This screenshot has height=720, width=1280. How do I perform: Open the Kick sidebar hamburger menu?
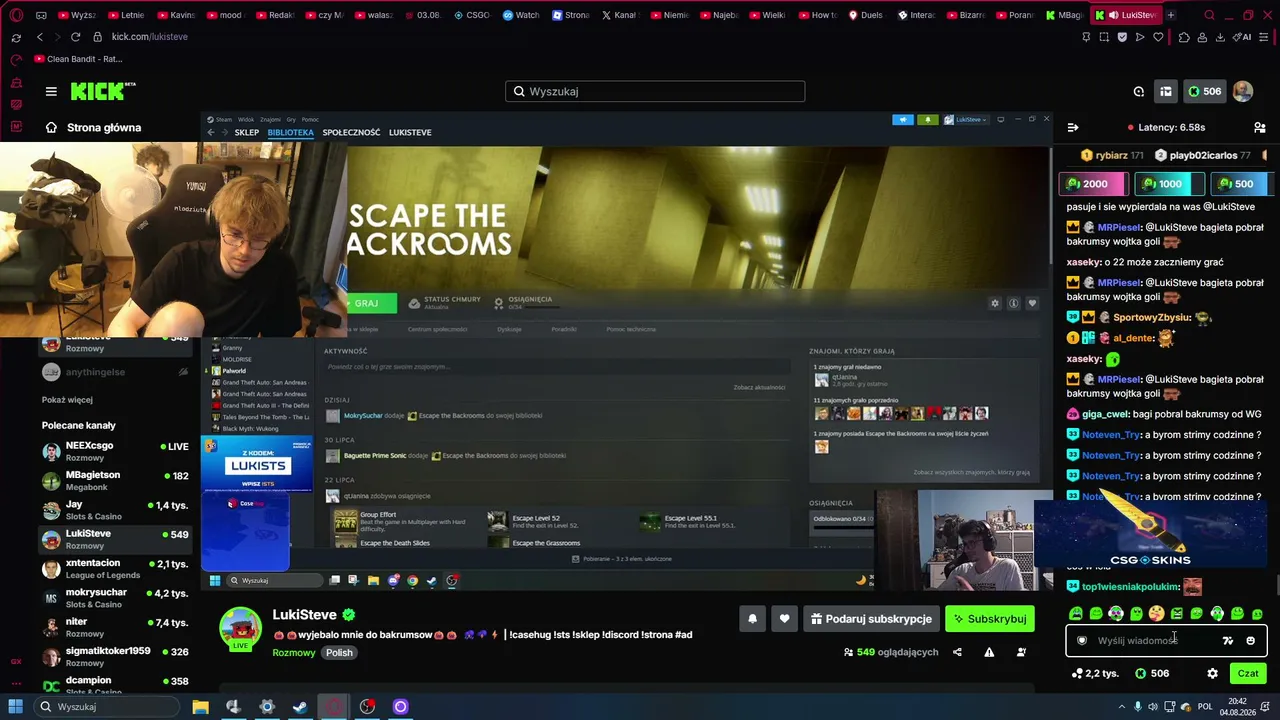pyautogui.click(x=51, y=91)
